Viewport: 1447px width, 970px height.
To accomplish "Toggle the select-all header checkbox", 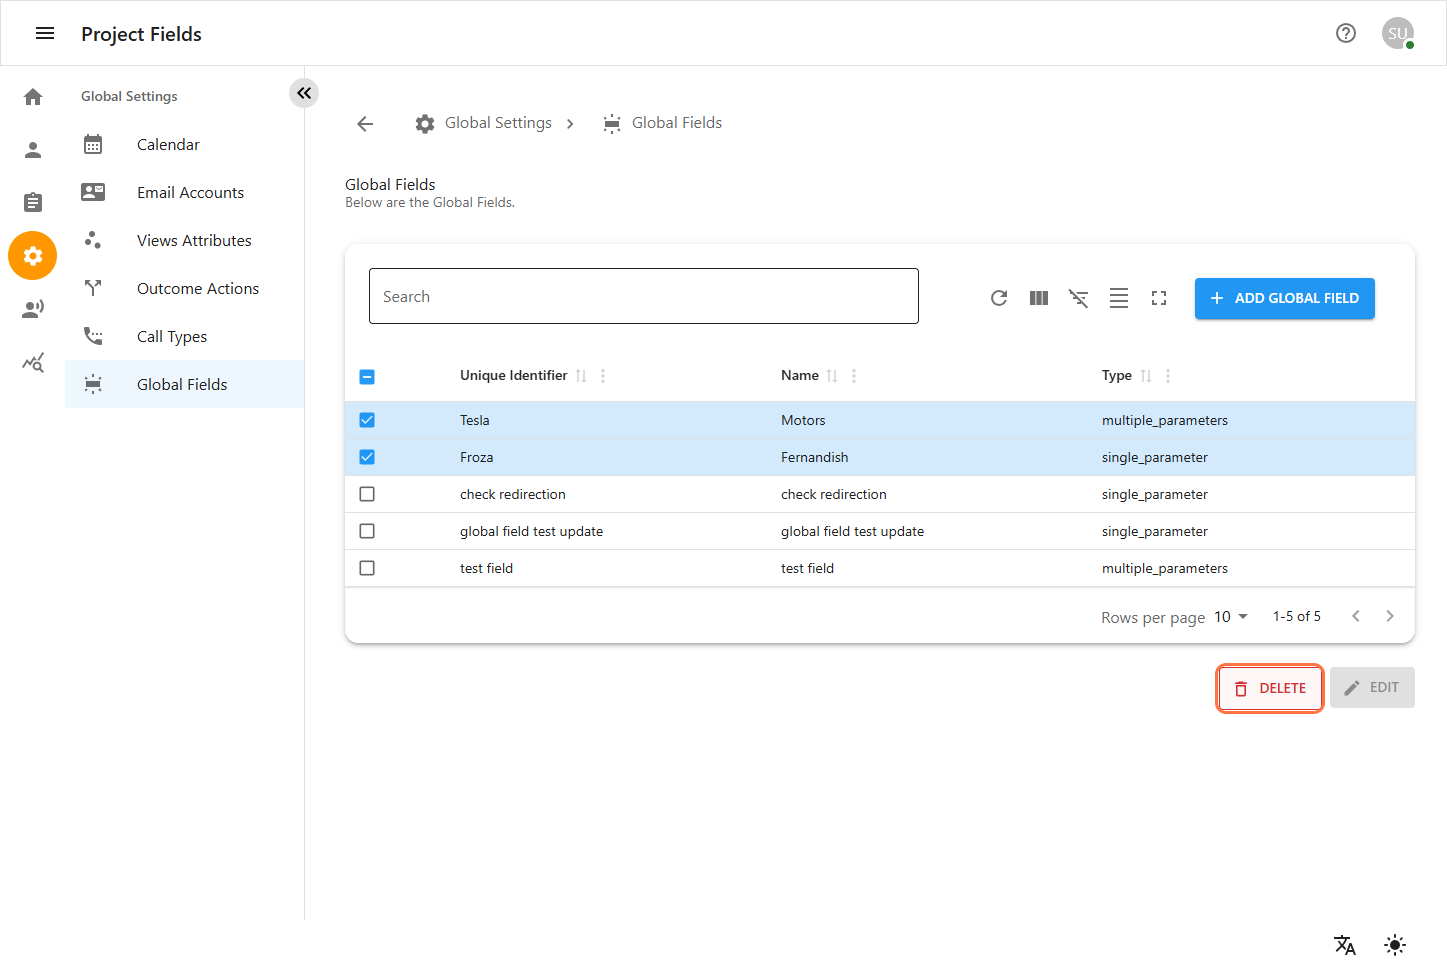I will pyautogui.click(x=367, y=377).
